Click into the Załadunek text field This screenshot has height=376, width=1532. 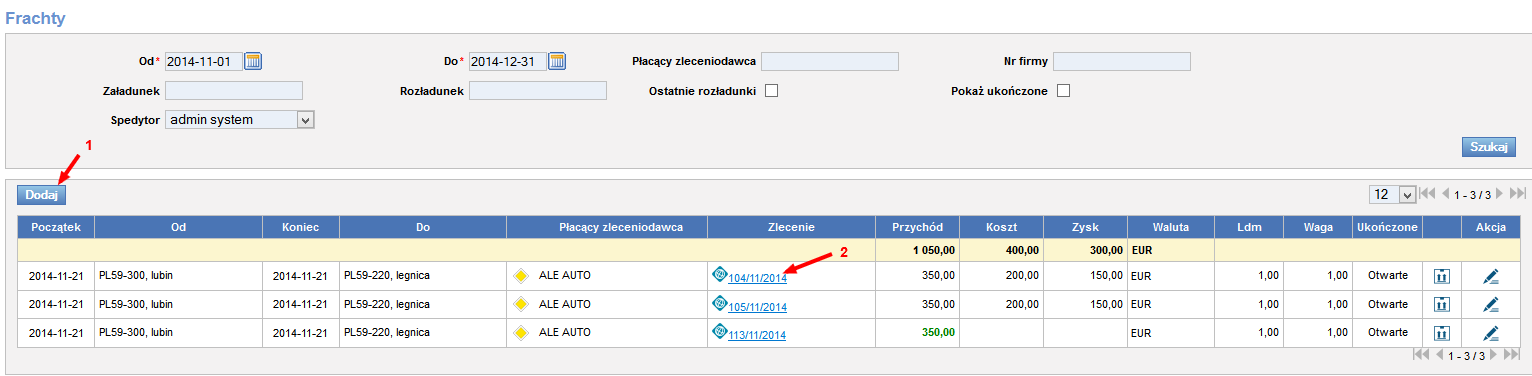pos(234,91)
